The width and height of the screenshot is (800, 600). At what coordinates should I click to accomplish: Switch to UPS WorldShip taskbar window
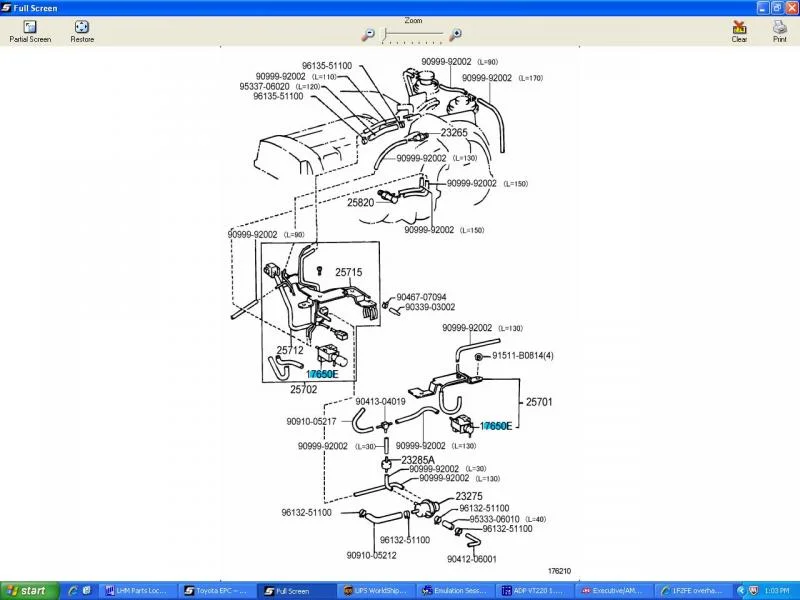click(x=375, y=591)
